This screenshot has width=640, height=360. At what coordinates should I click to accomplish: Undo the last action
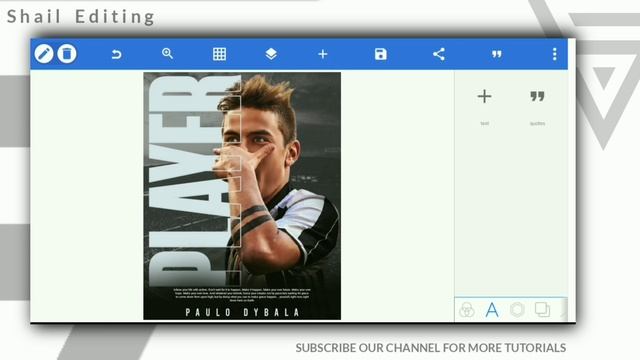(x=116, y=54)
